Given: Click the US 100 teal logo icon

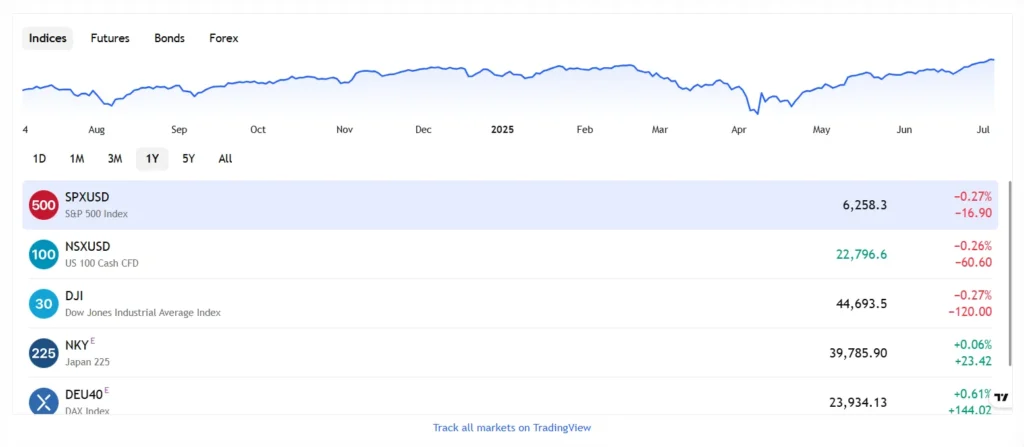Looking at the screenshot, I should coord(44,254).
